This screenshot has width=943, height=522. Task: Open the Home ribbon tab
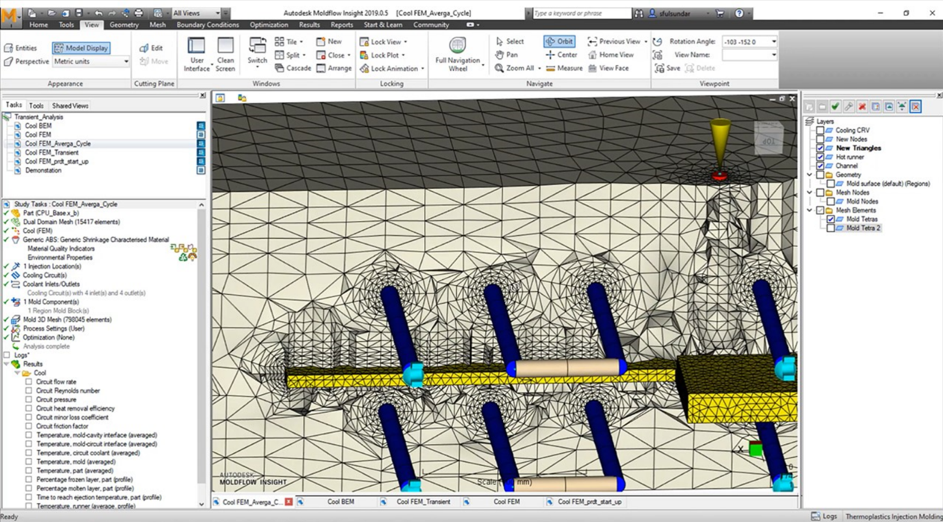(38, 25)
